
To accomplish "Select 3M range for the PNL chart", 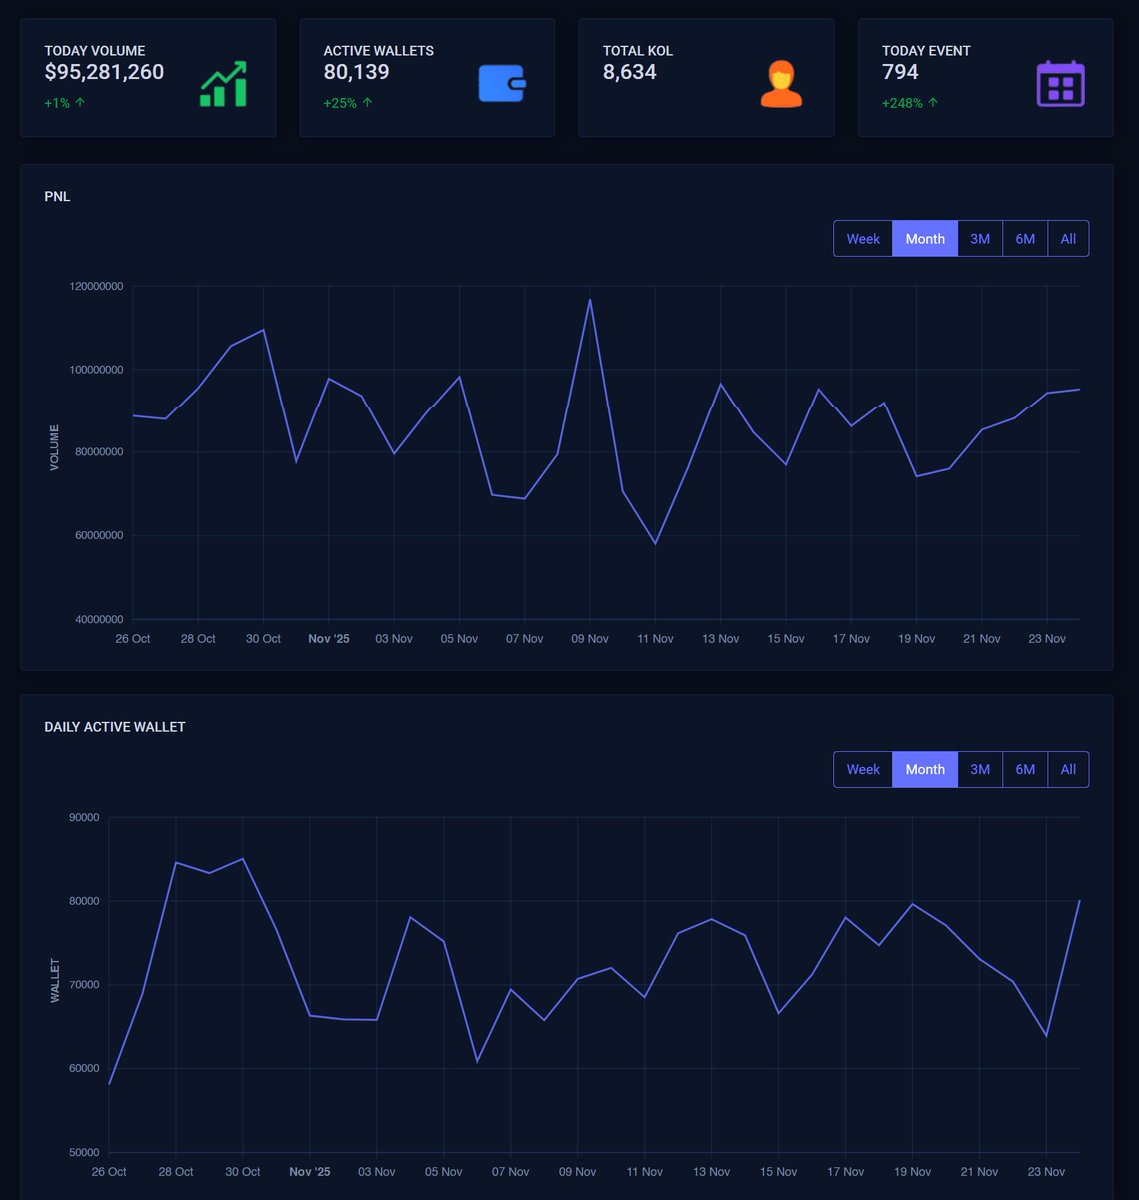I will [x=979, y=238].
